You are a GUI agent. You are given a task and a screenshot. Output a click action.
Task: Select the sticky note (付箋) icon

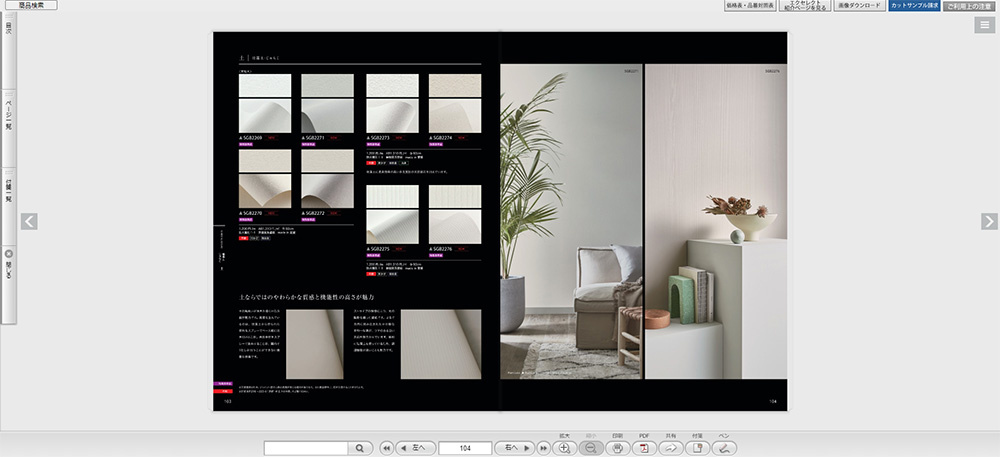pyautogui.click(x=698, y=448)
